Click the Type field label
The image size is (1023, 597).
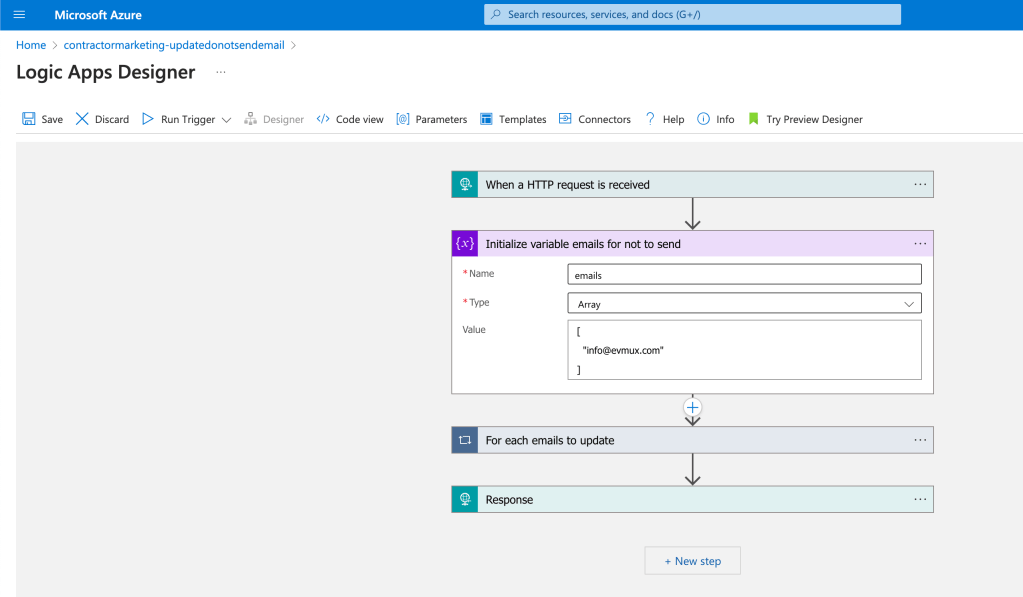tap(480, 303)
